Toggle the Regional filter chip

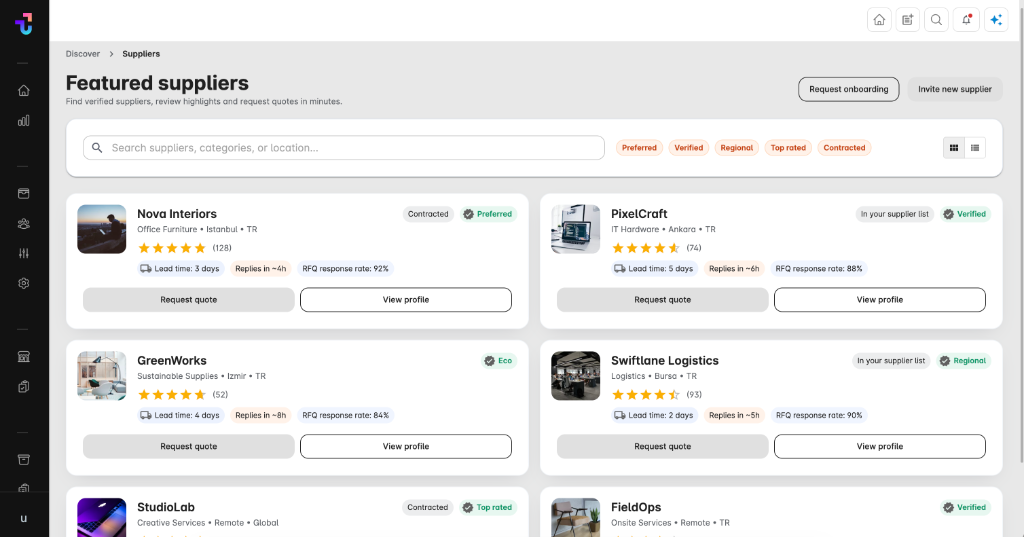click(737, 148)
